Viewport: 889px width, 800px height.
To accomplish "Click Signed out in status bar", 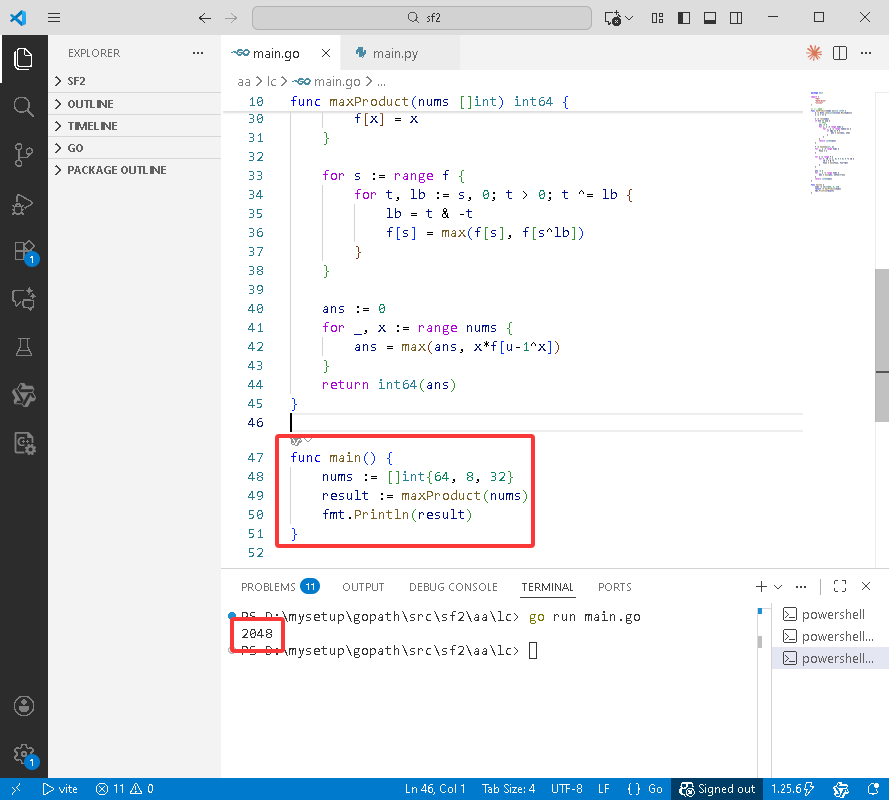I will tap(717, 789).
